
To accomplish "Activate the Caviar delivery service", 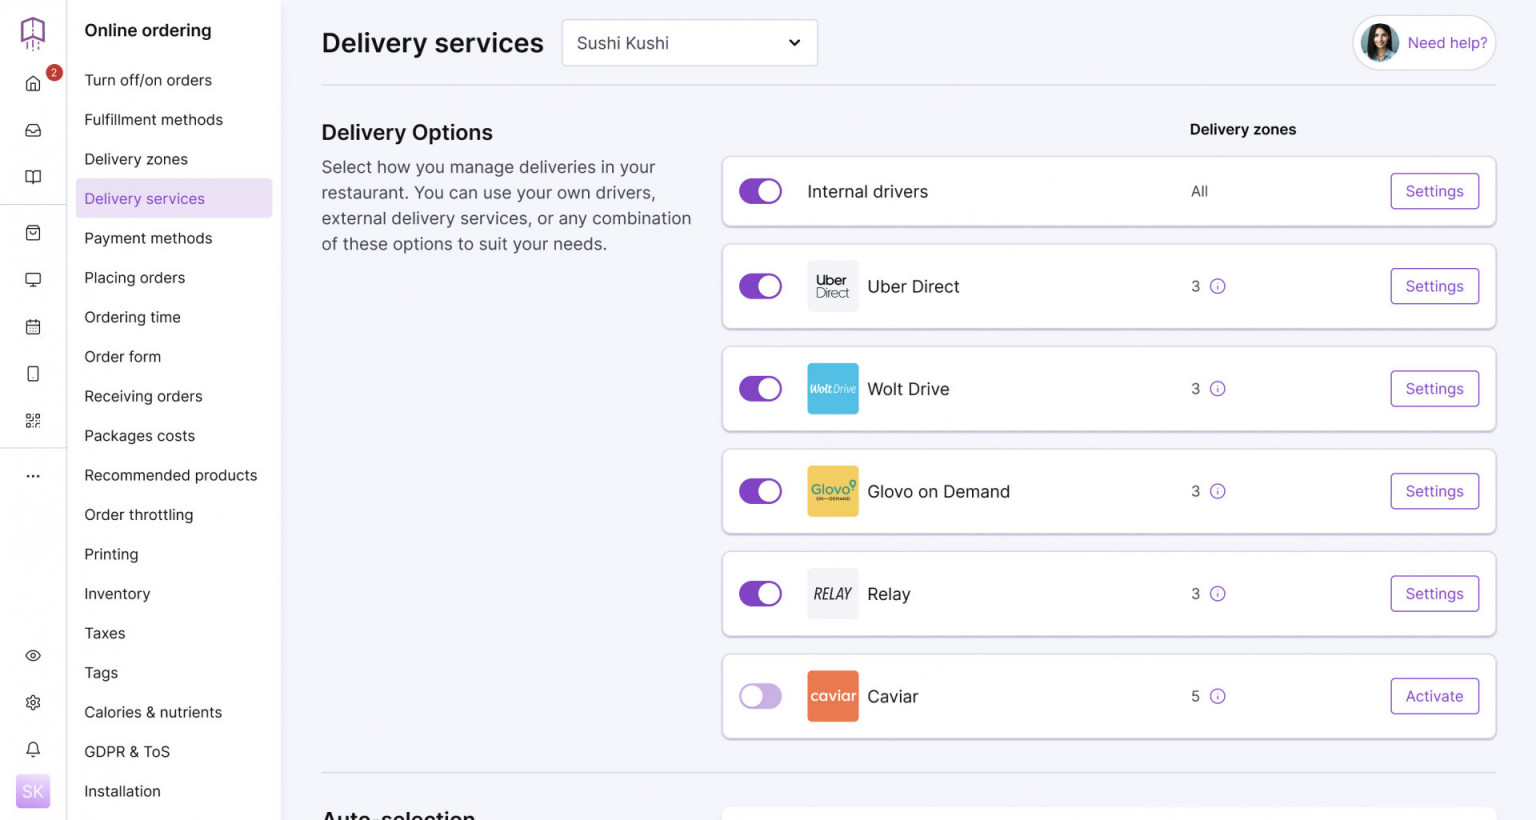I will click(x=1434, y=696).
